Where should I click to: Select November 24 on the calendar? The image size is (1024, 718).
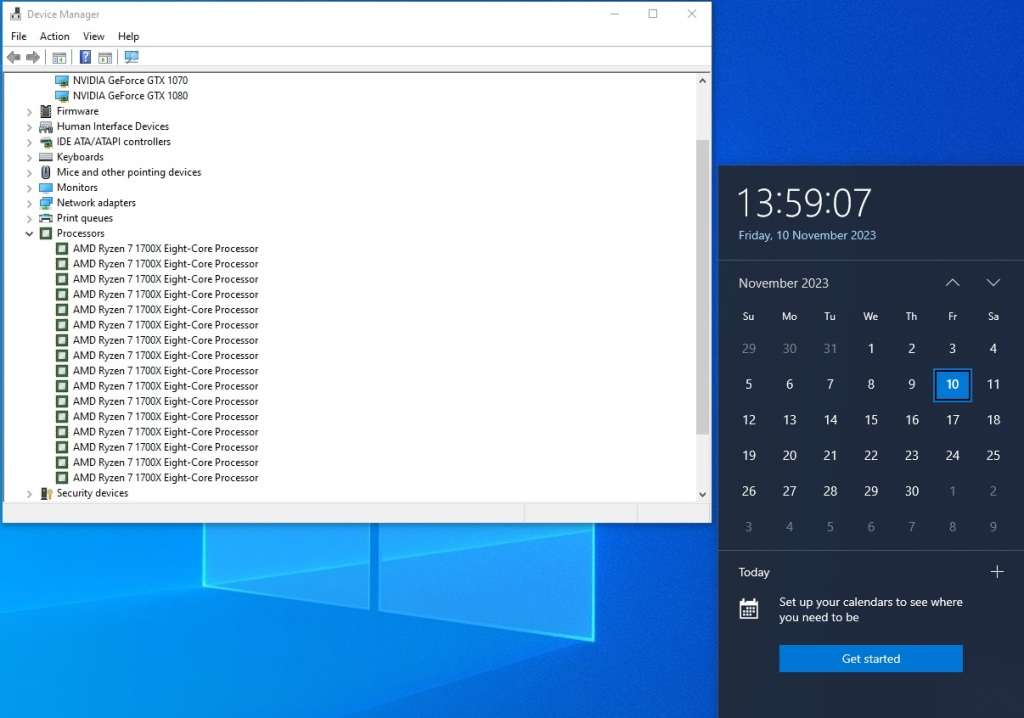(952, 455)
